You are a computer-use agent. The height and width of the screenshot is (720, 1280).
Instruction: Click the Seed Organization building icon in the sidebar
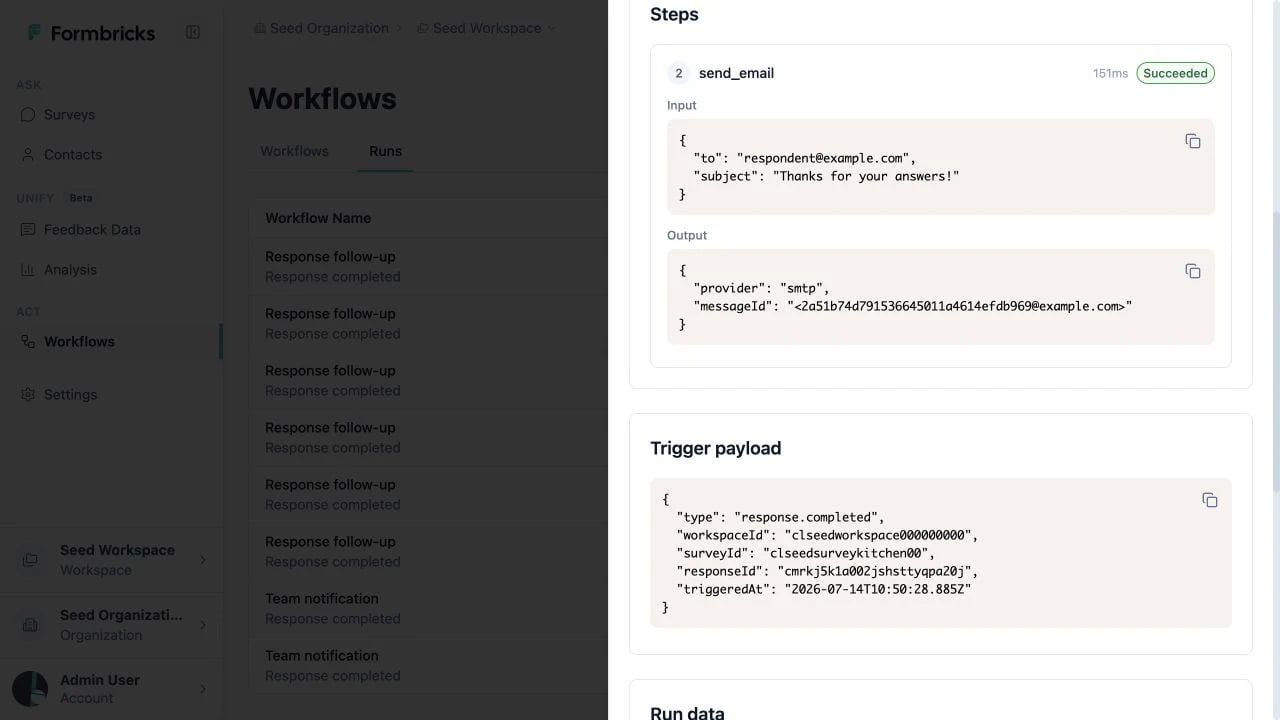point(30,625)
